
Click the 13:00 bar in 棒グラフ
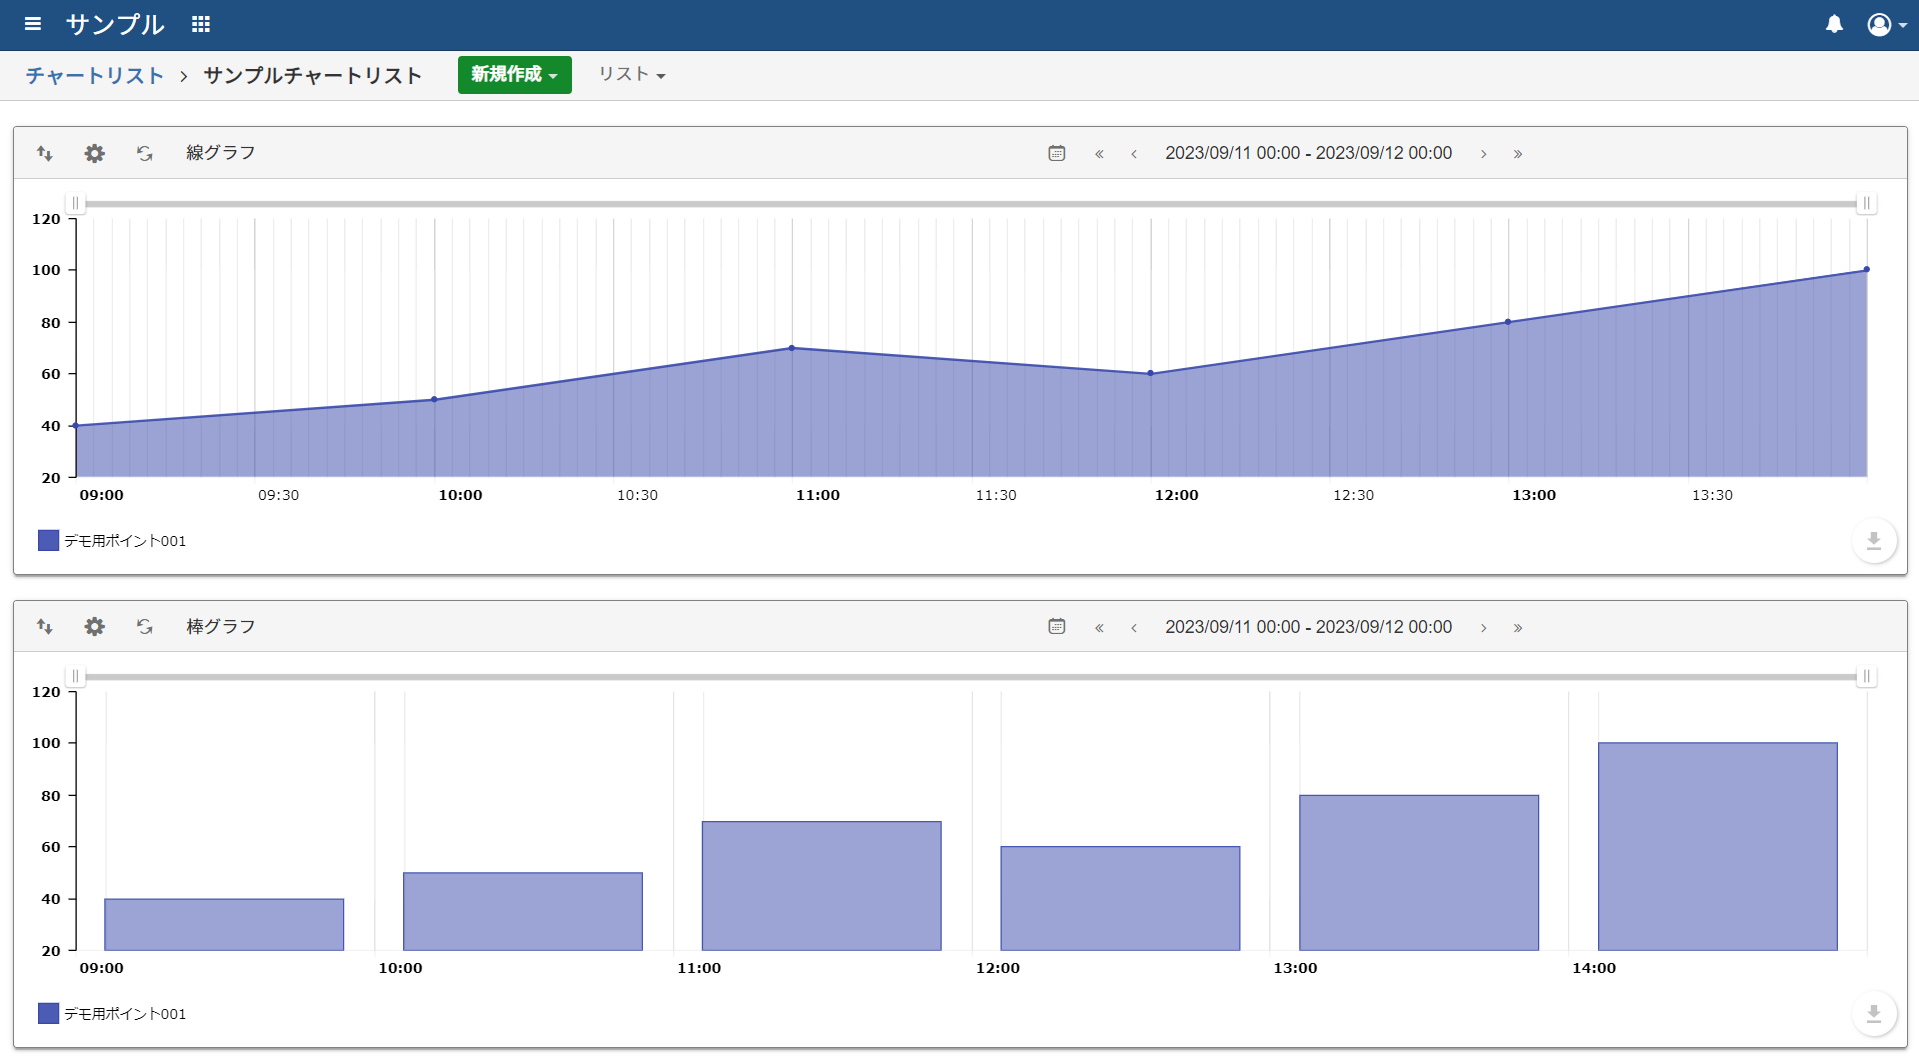(1419, 873)
